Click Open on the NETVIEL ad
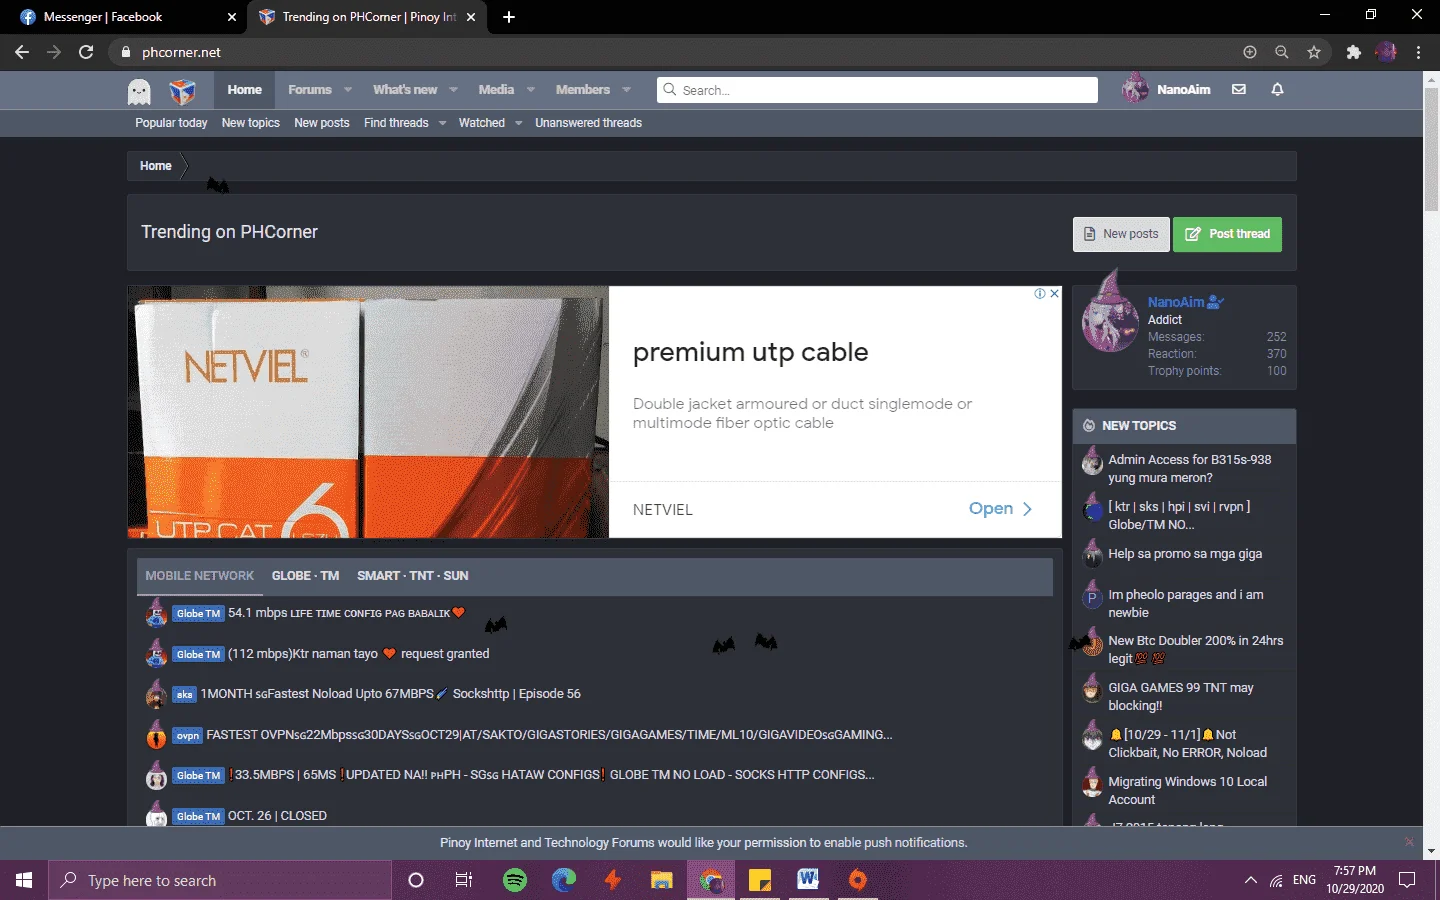The height and width of the screenshot is (900, 1440). pos(1000,509)
